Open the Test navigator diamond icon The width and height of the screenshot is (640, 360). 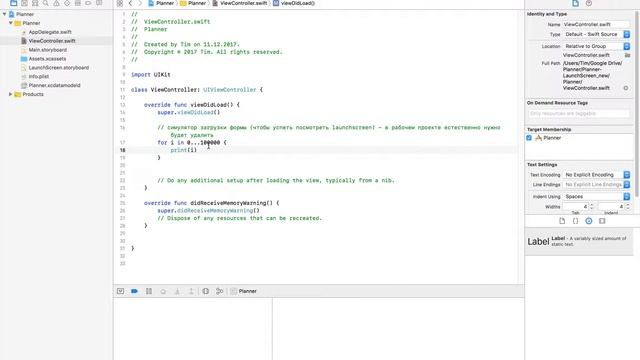point(67,3)
